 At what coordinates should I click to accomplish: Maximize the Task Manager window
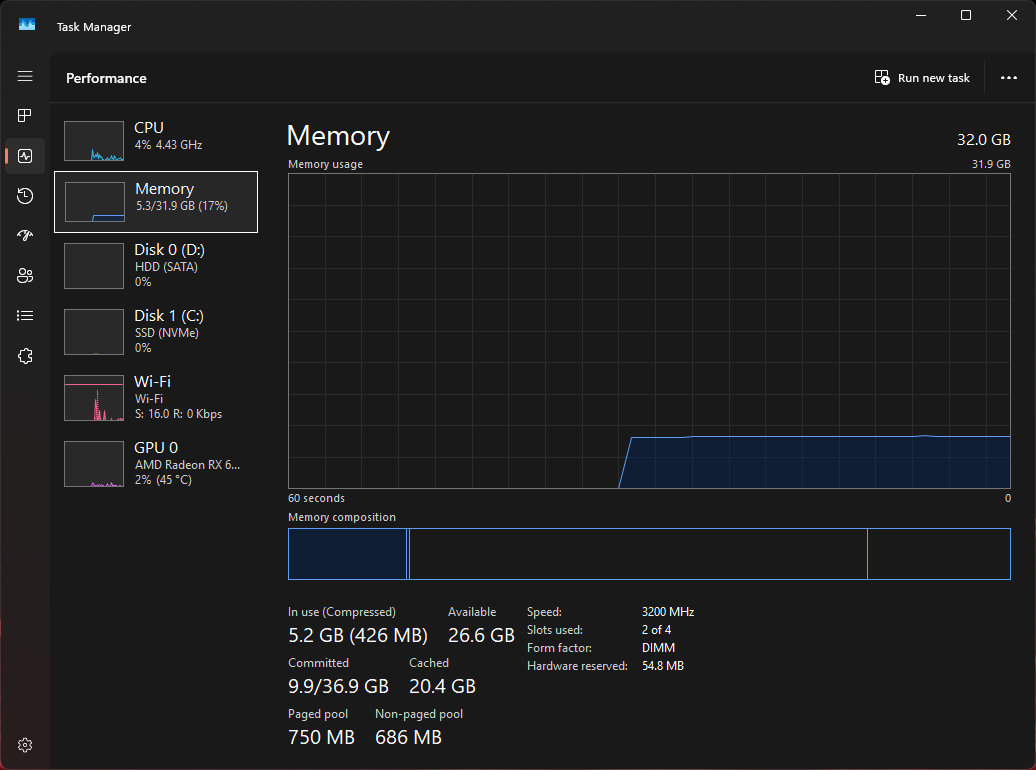pos(965,15)
